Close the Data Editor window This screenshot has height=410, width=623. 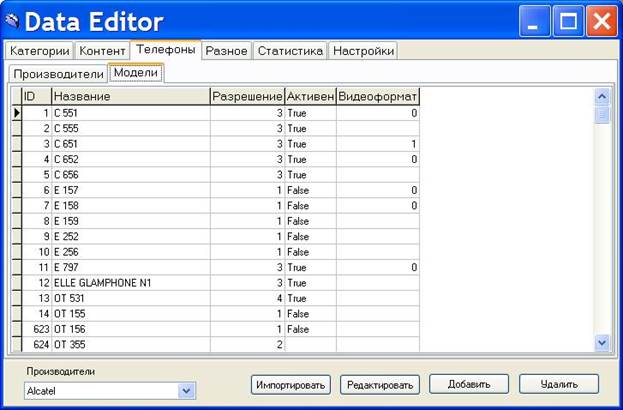pos(602,21)
